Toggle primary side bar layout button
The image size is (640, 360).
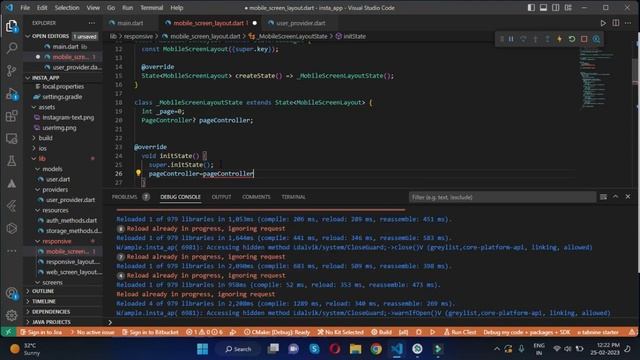[531, 8]
